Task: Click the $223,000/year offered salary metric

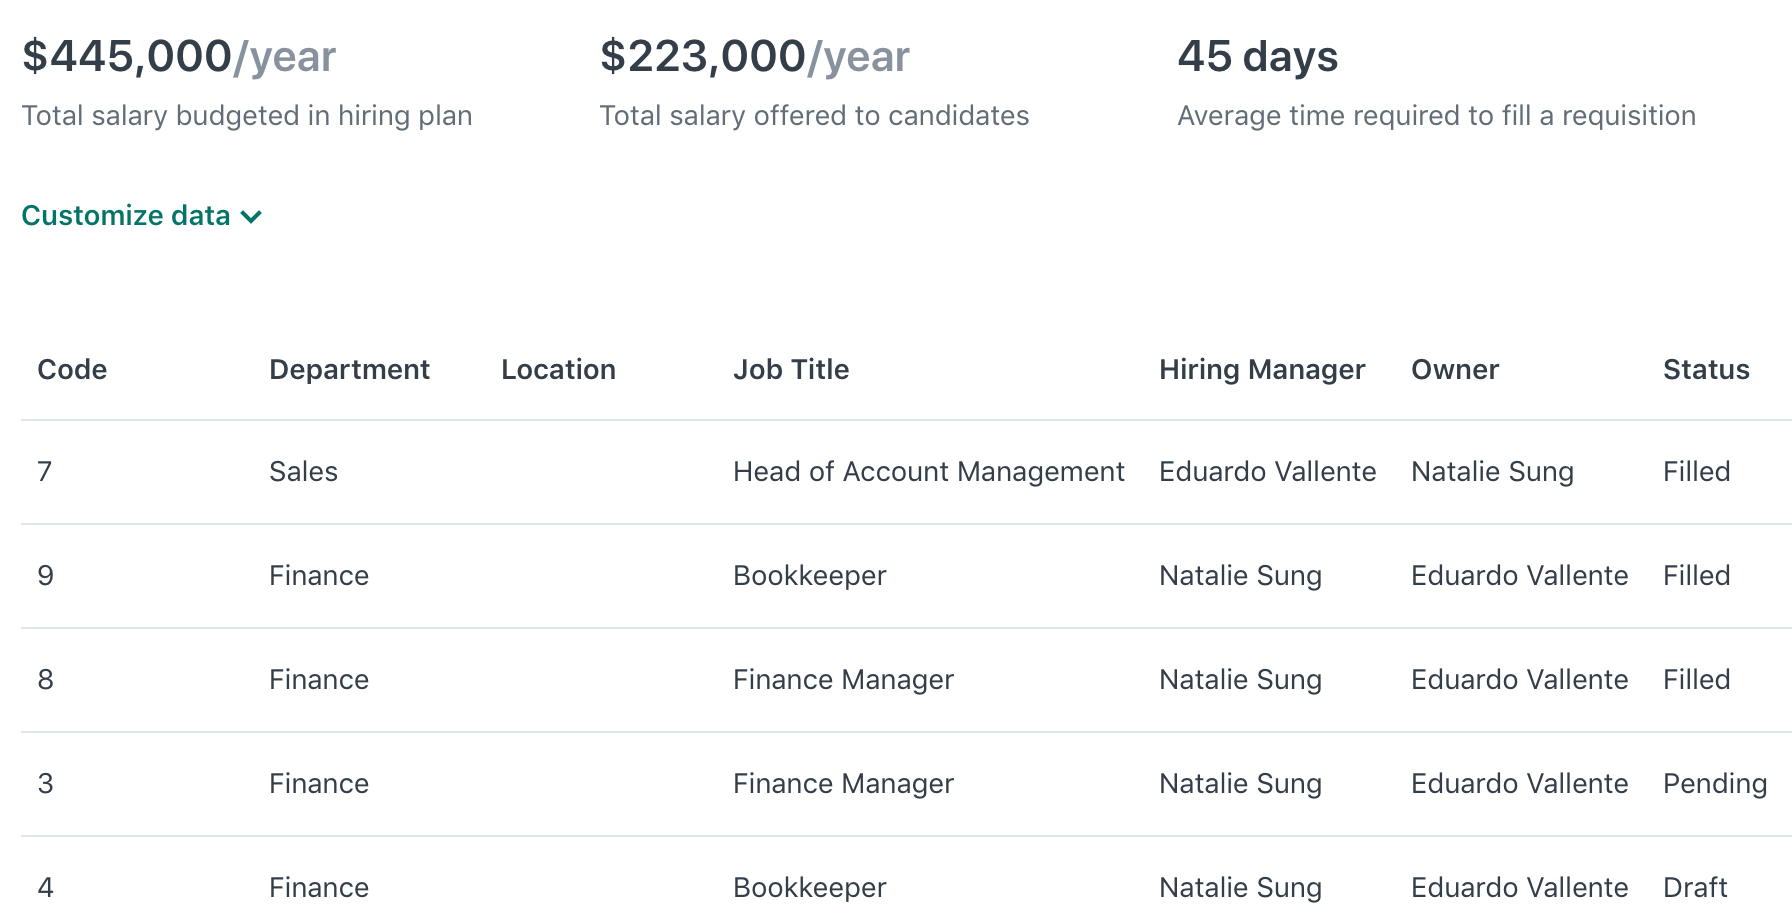Action: pos(754,56)
